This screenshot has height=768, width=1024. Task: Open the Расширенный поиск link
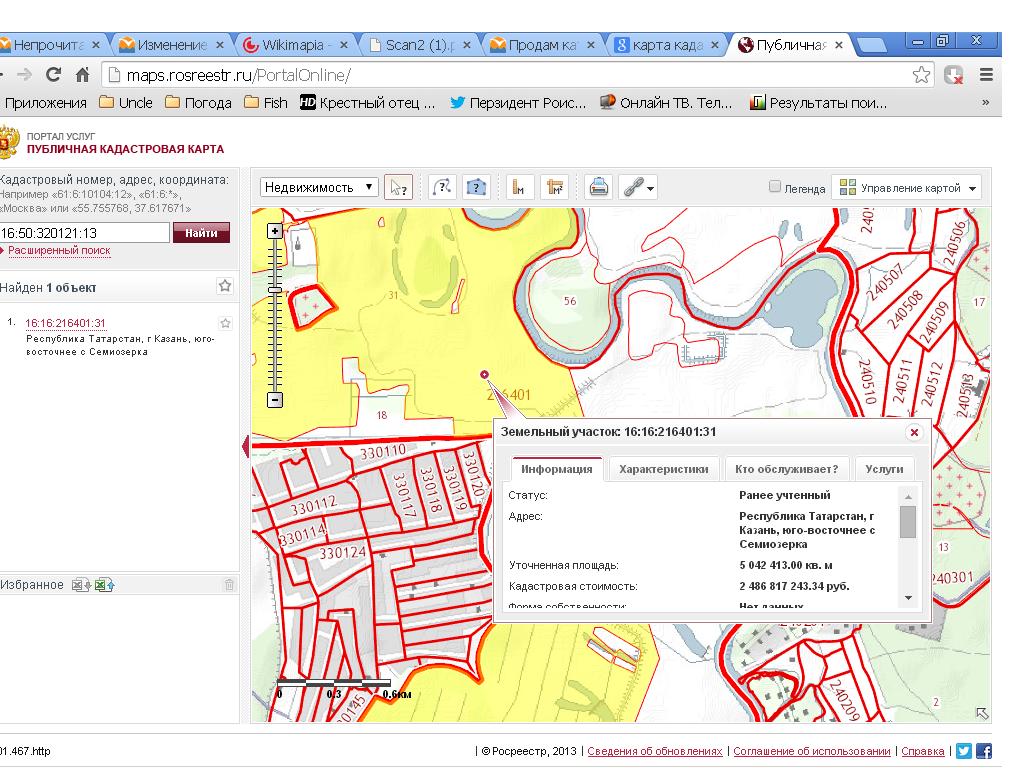pos(59,251)
